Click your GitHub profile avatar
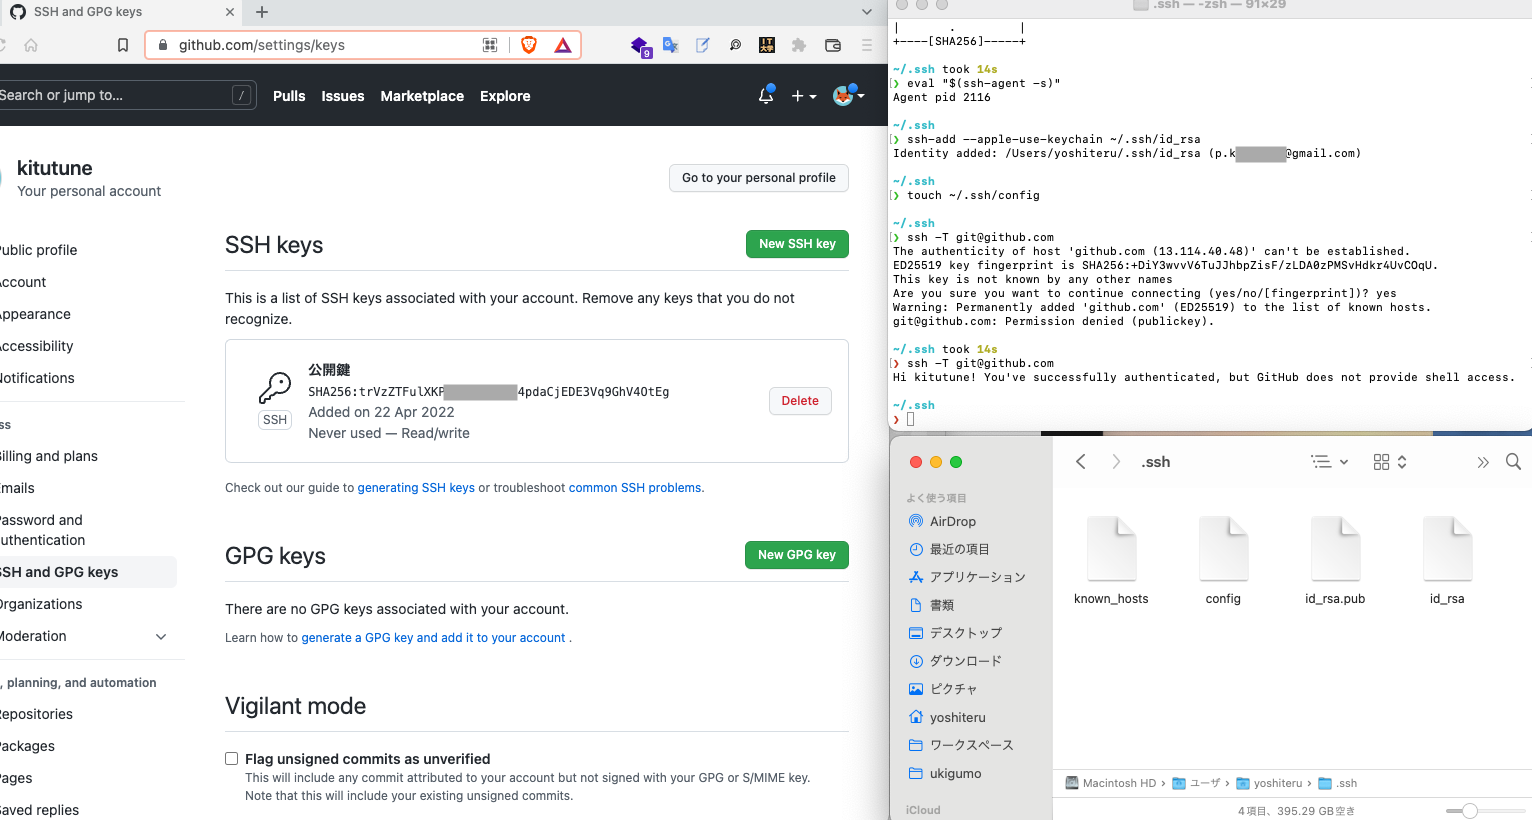 [843, 95]
